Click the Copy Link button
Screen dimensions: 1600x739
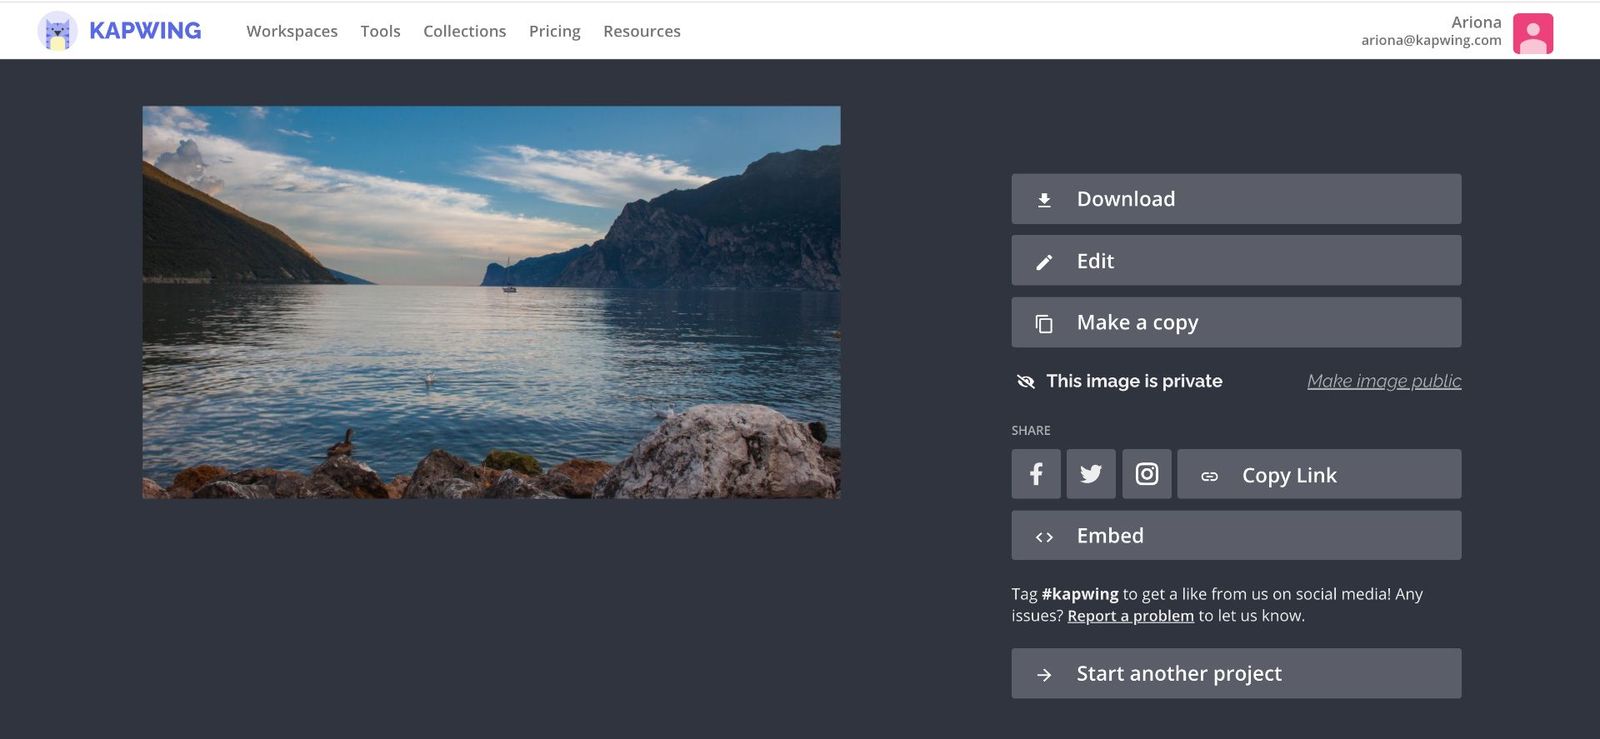pos(1319,475)
